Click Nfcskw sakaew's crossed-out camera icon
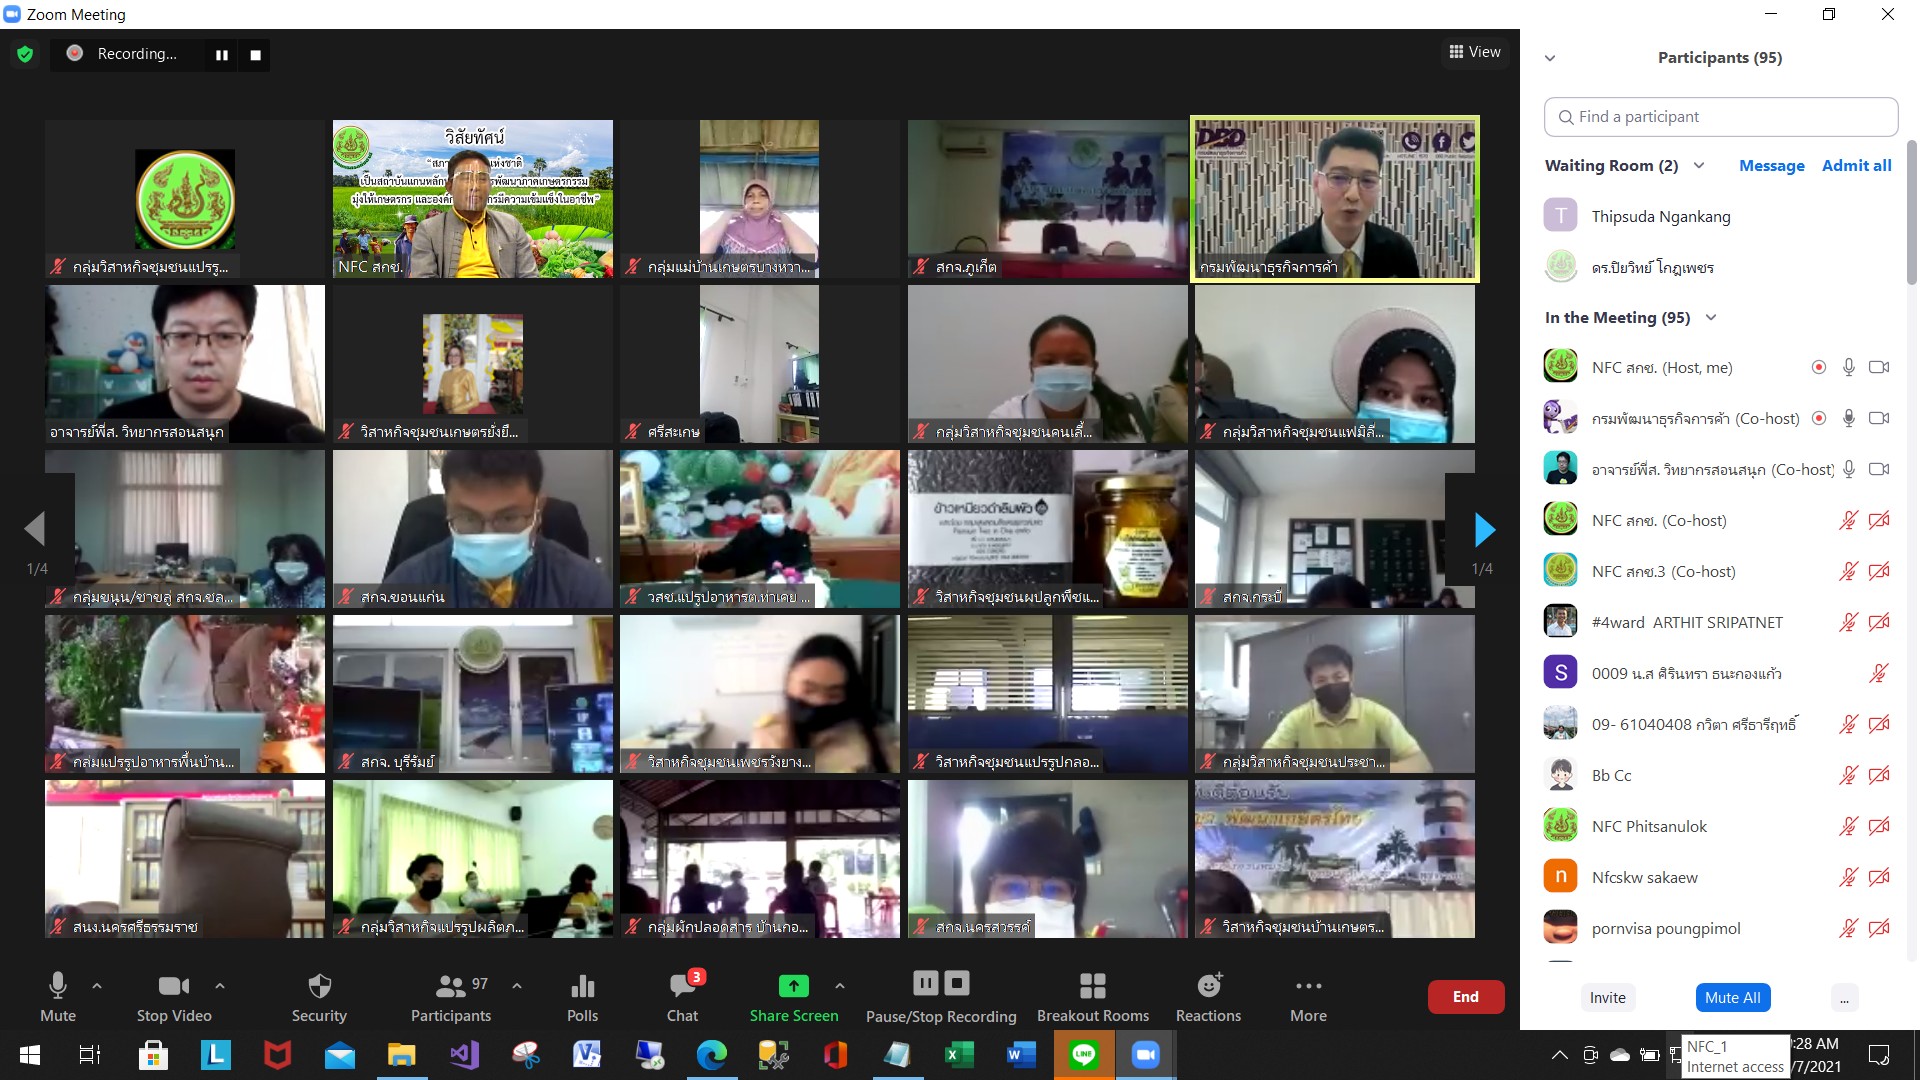Viewport: 1920px width, 1080px height. [1879, 878]
